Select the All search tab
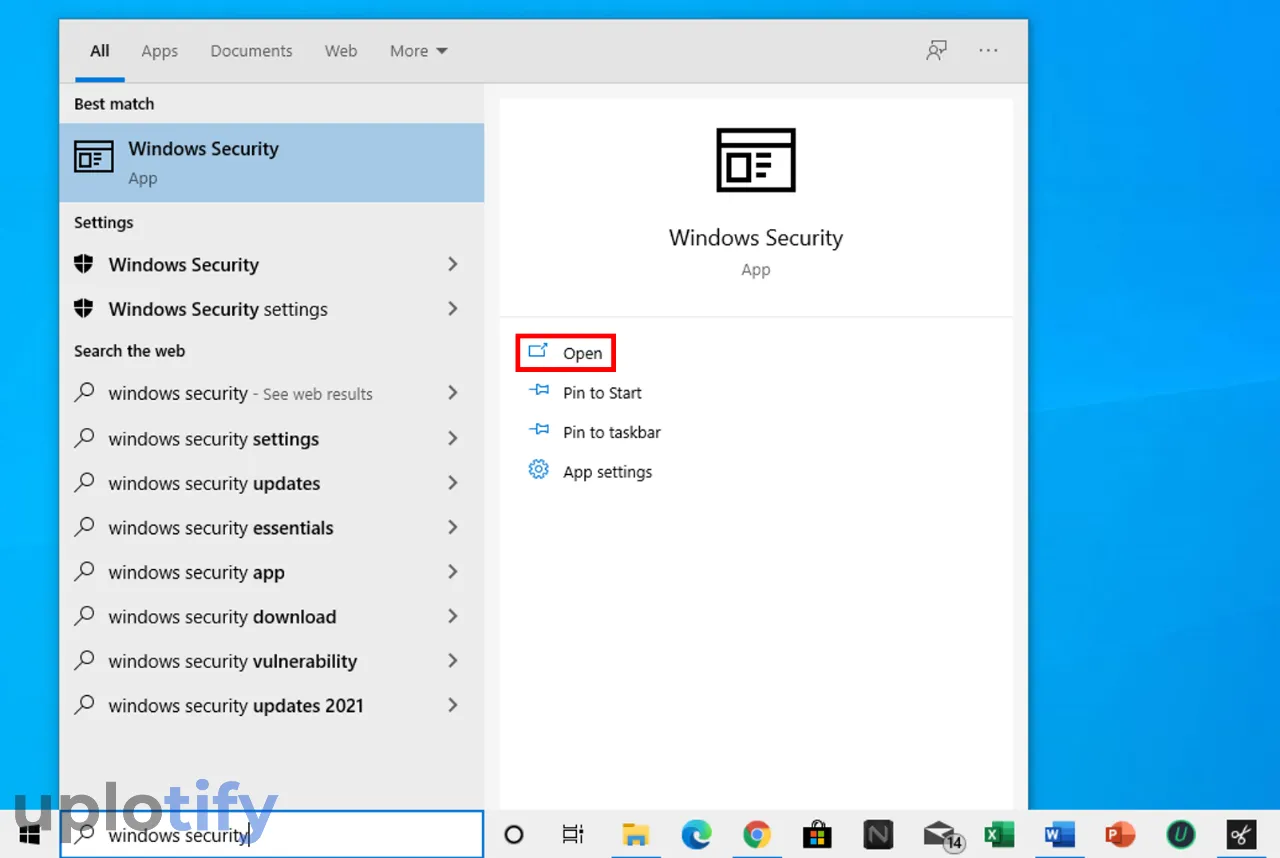The image size is (1280, 858). point(100,51)
